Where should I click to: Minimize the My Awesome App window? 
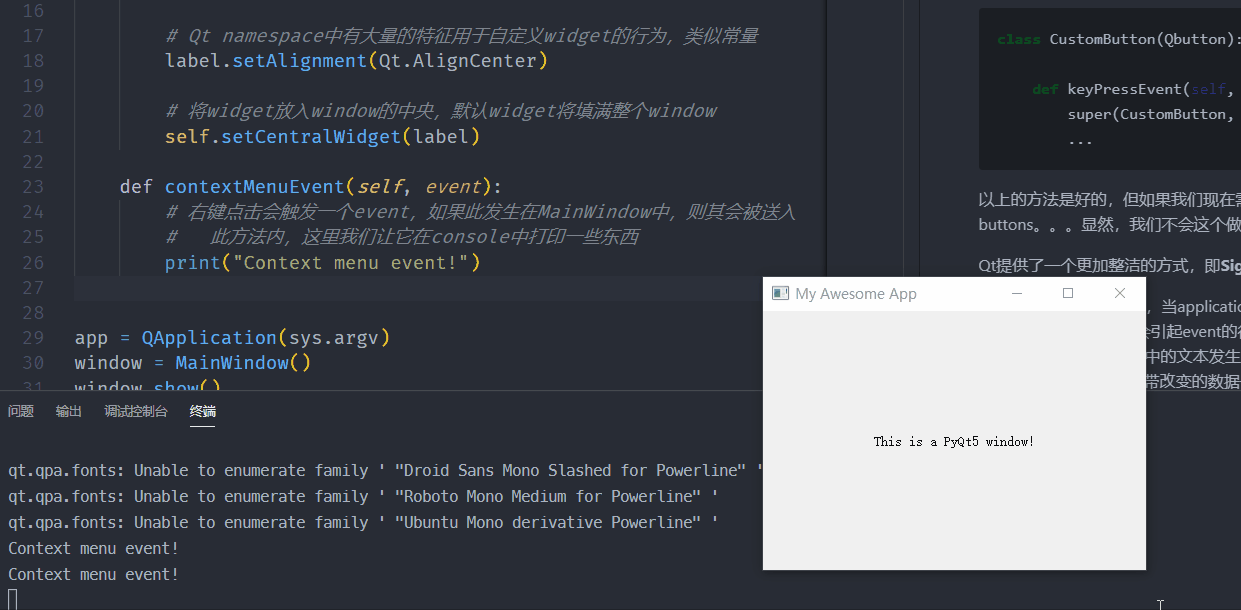coord(1017,293)
